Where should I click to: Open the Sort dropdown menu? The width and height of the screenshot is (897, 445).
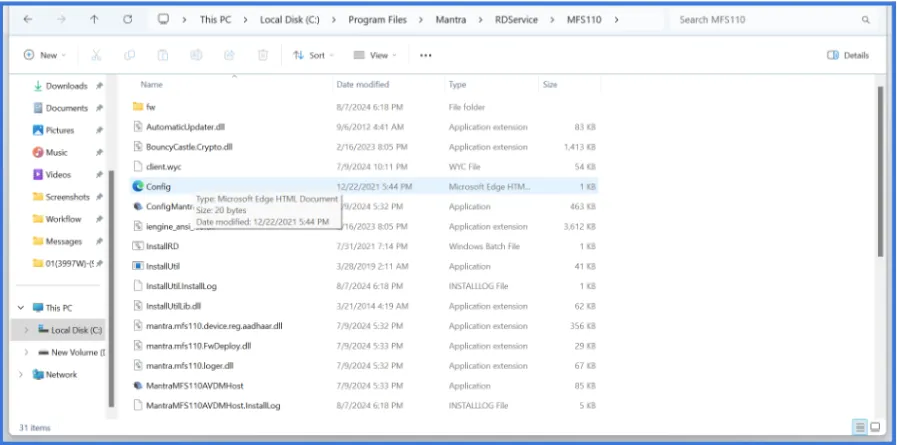[313, 55]
